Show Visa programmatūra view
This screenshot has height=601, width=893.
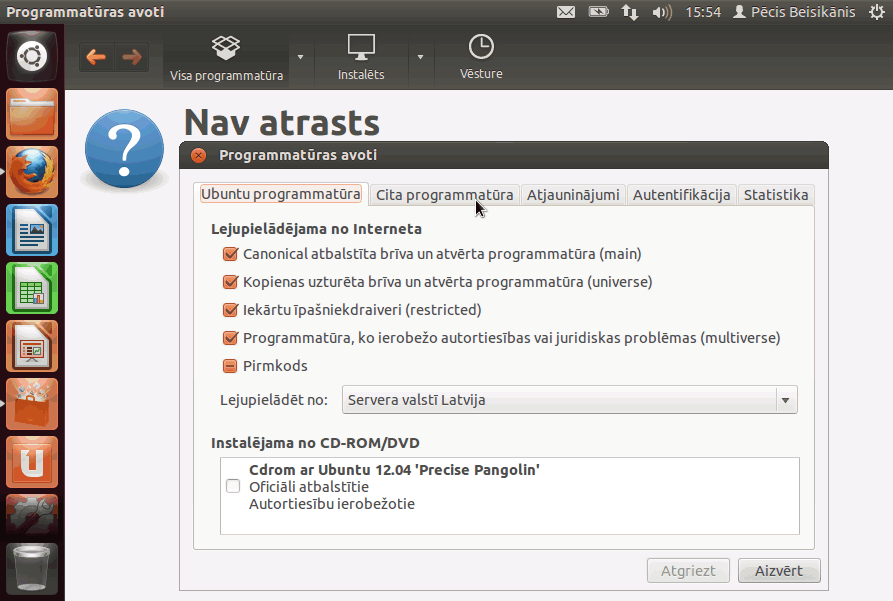(x=226, y=58)
